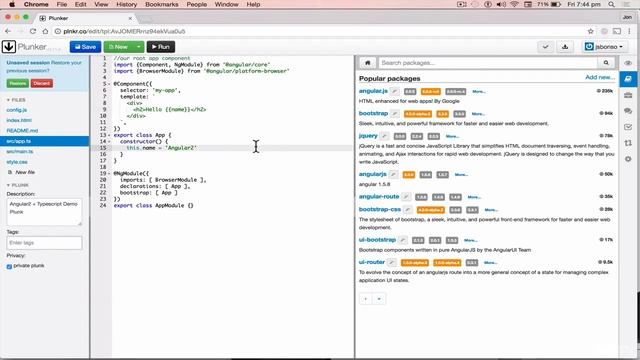The width and height of the screenshot is (640, 360).
Task: Collapse the FILES section
Action: [16, 100]
